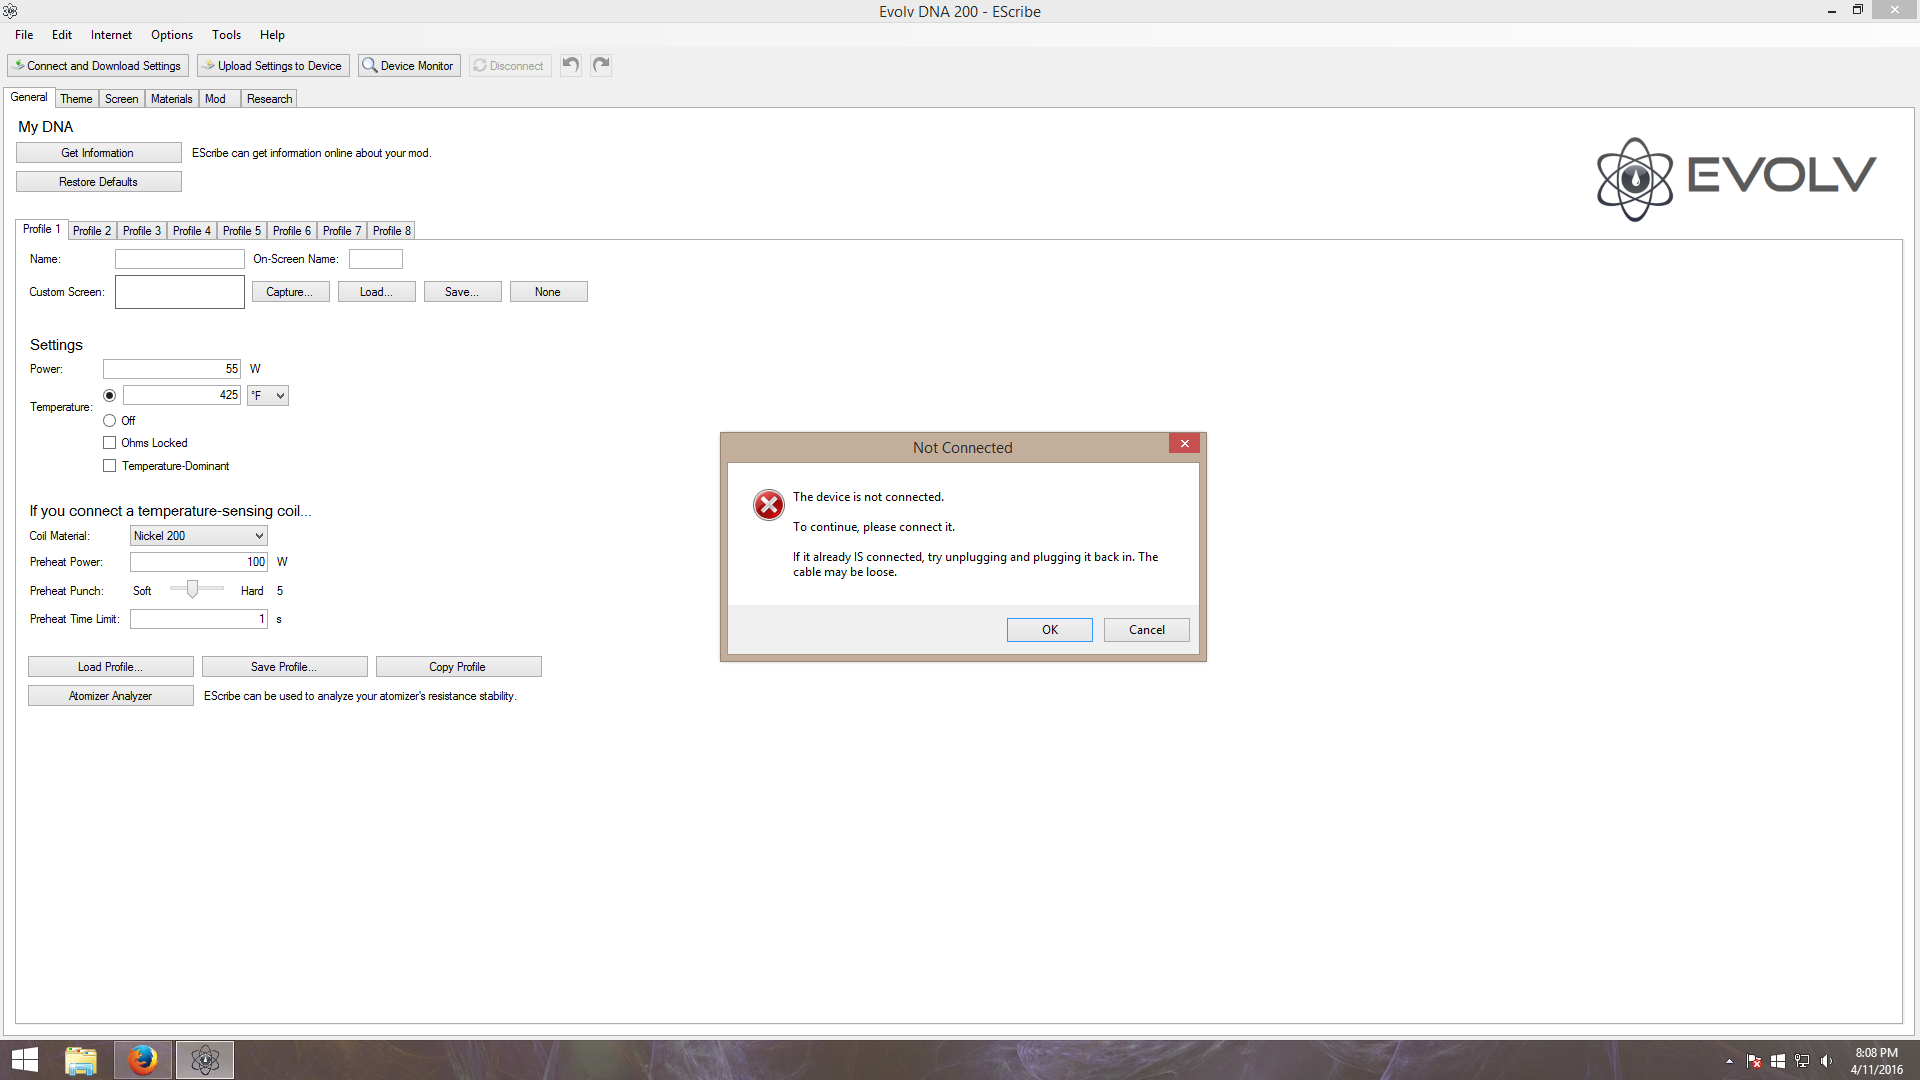Screen dimensions: 1920x1080
Task: Click the EScribe taskbar atom icon
Action: click(x=204, y=1059)
